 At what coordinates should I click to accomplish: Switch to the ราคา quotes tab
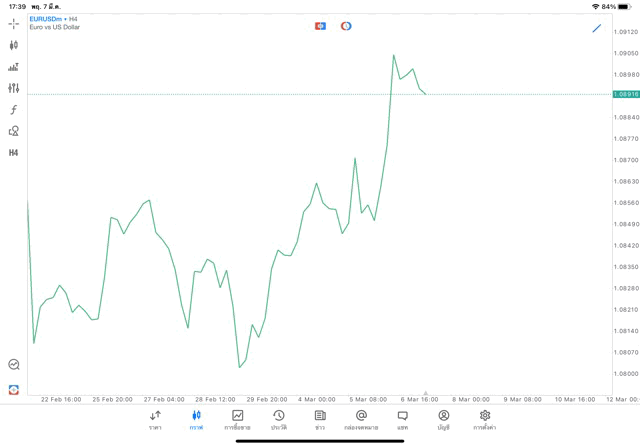(155, 419)
